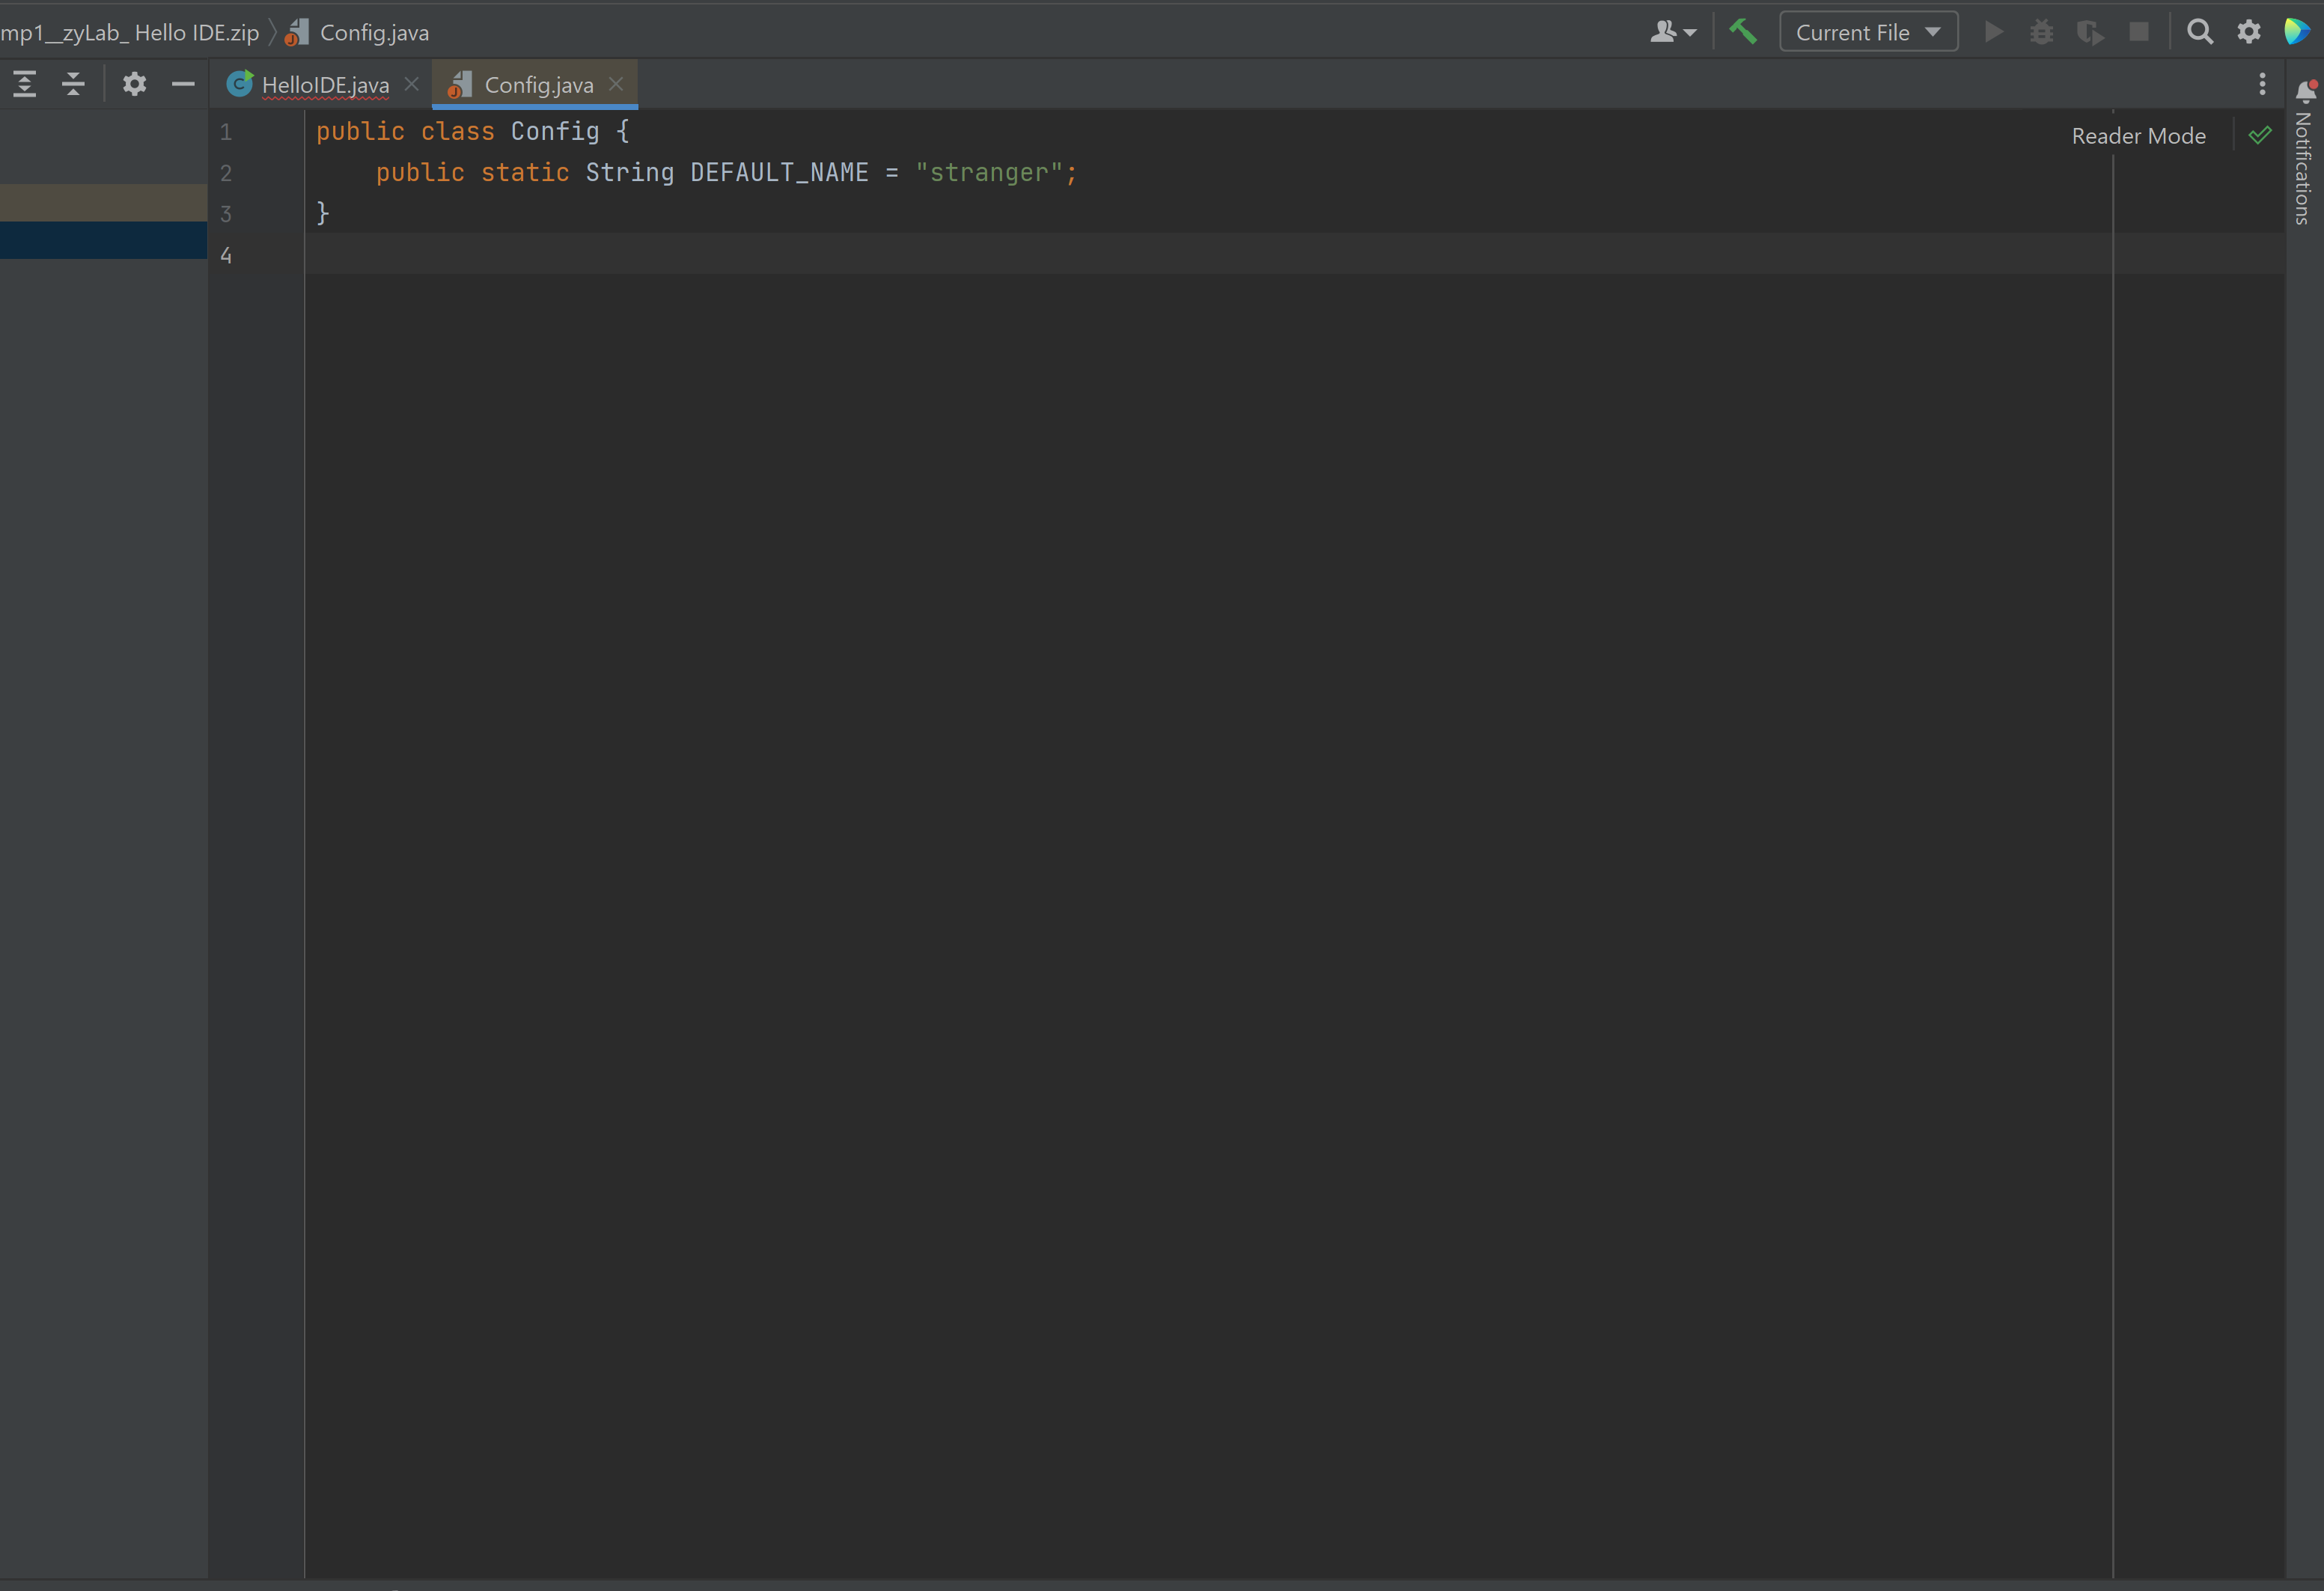Click the Stop square icon
Image resolution: width=2324 pixels, height=1591 pixels.
point(2138,32)
